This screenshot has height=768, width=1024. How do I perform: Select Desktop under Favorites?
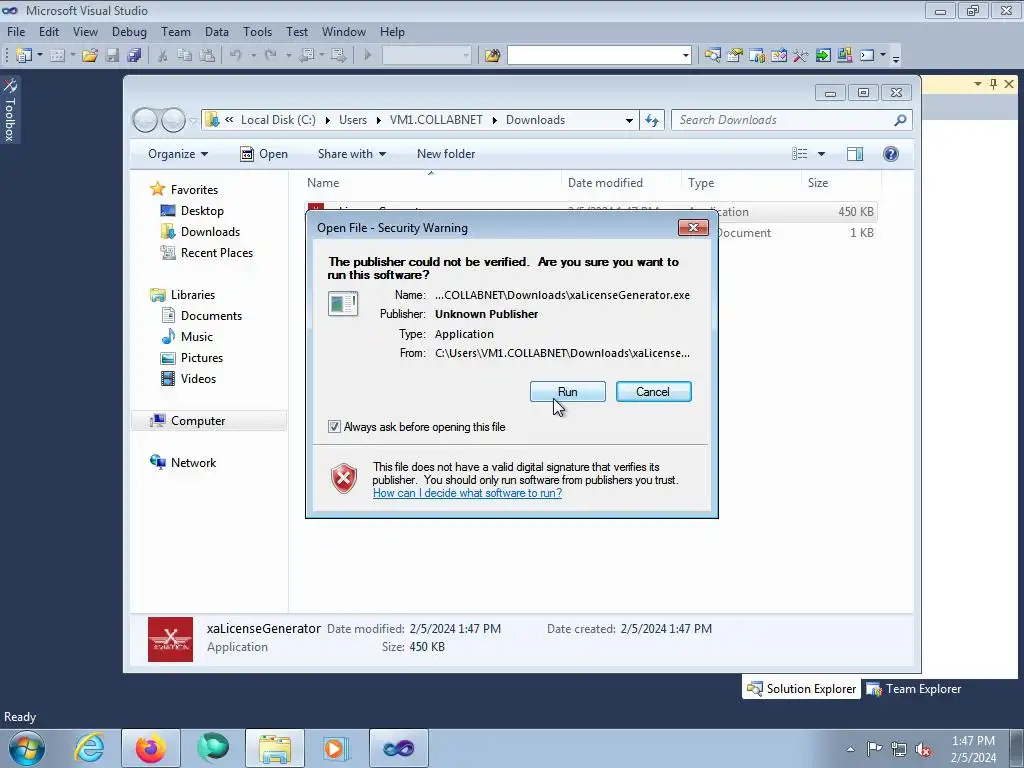pyautogui.click(x=202, y=211)
